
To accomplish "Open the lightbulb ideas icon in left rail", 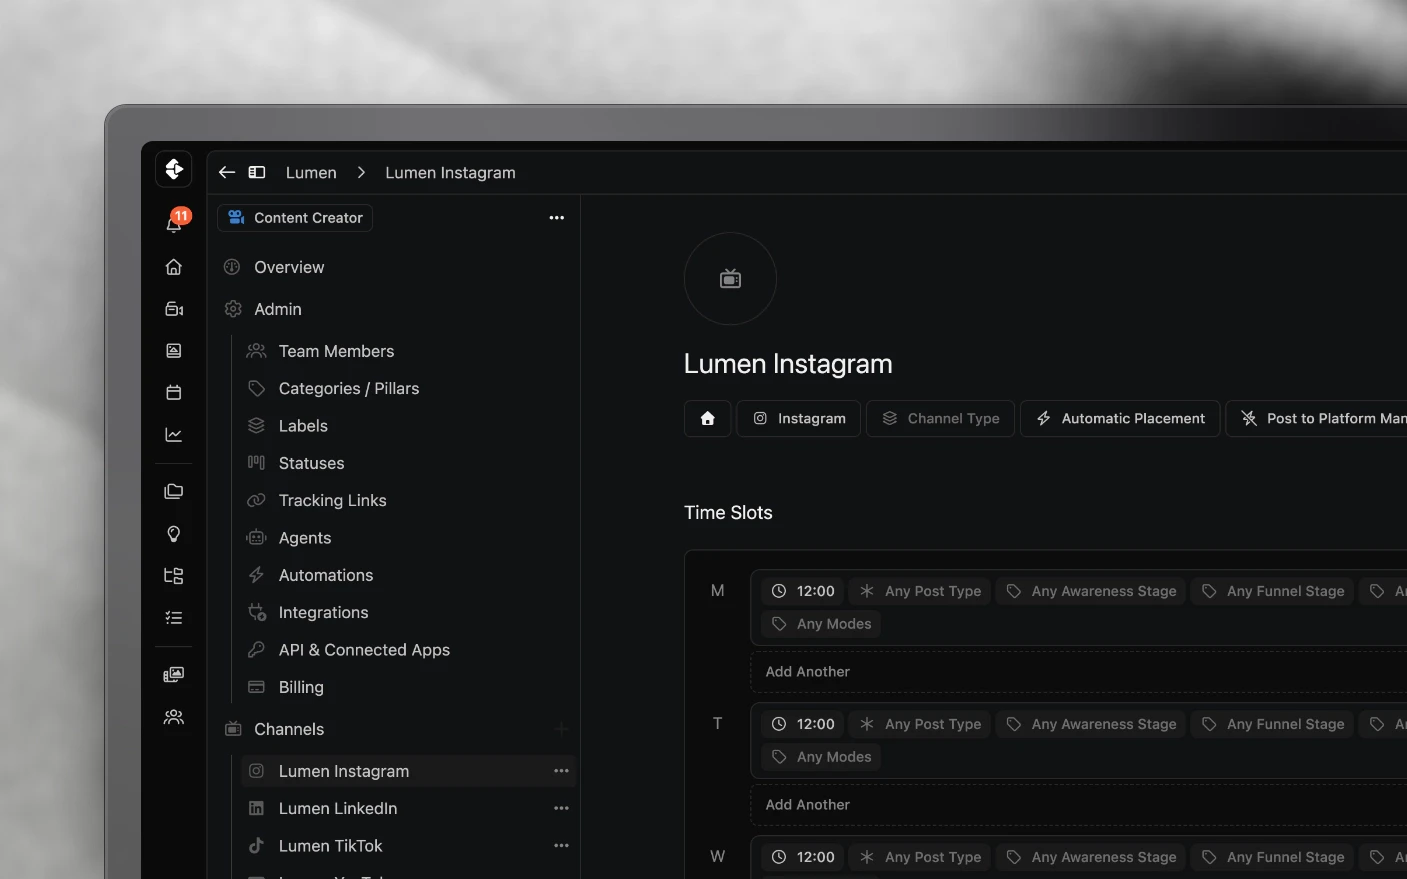I will pos(174,534).
